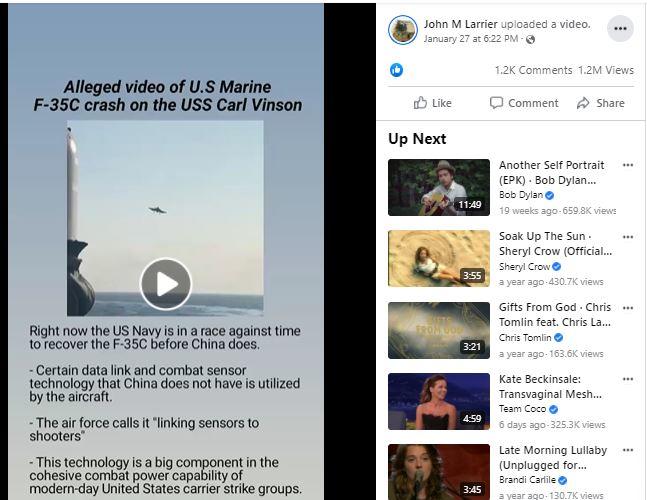Open Sheryl Crow video thumbnail
647x500 pixels.
pos(439,259)
